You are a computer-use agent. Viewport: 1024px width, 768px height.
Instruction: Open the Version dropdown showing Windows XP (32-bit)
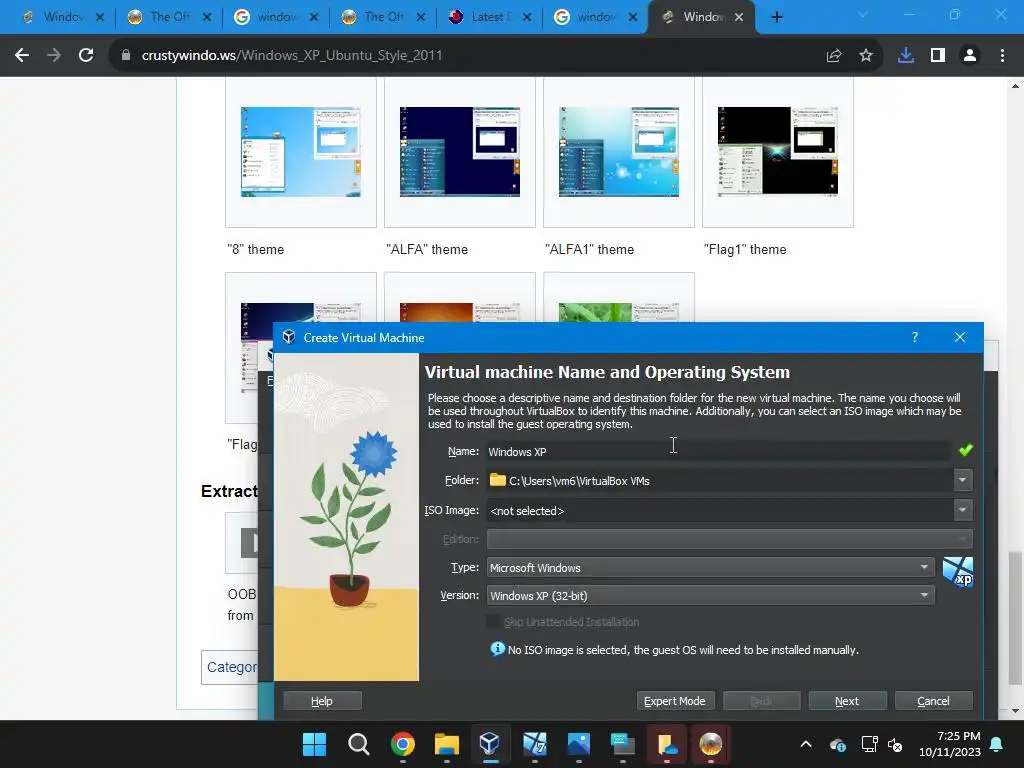point(710,596)
